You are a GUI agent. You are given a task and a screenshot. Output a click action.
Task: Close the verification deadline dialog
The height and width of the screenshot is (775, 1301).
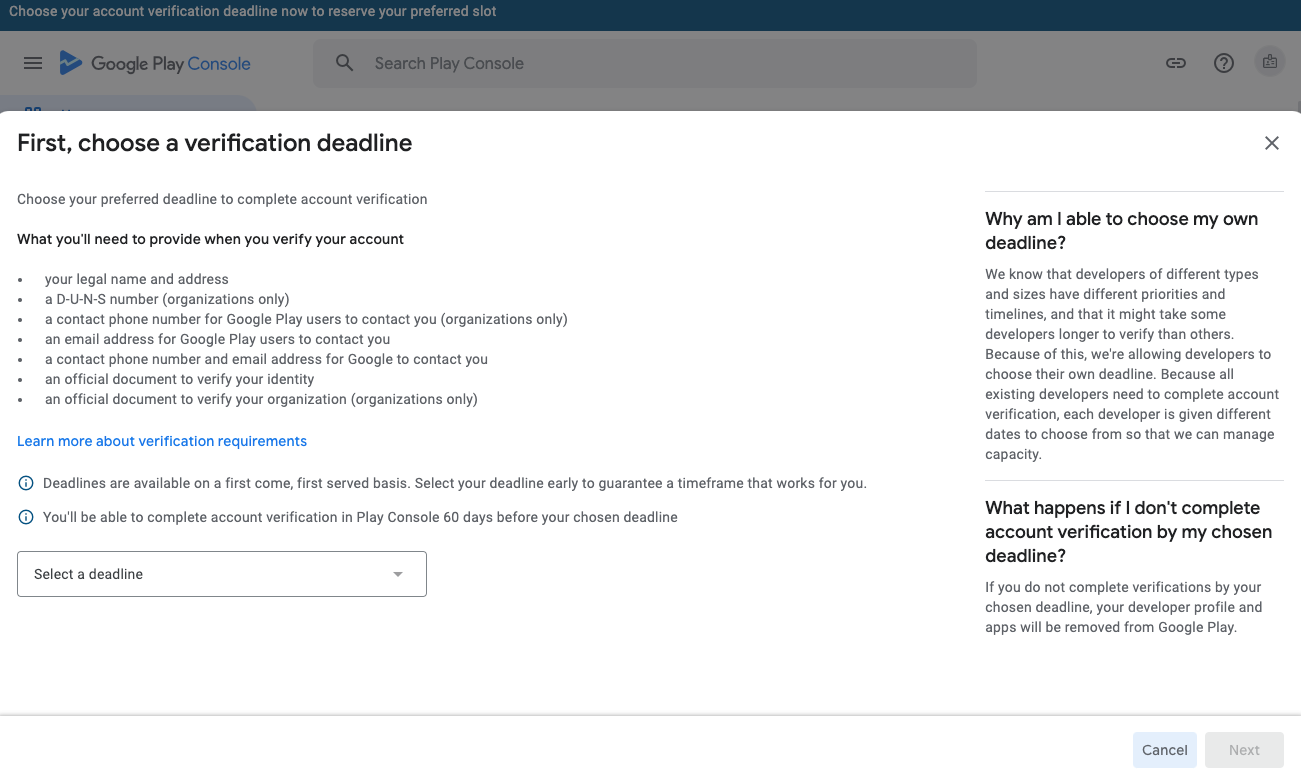1272,143
